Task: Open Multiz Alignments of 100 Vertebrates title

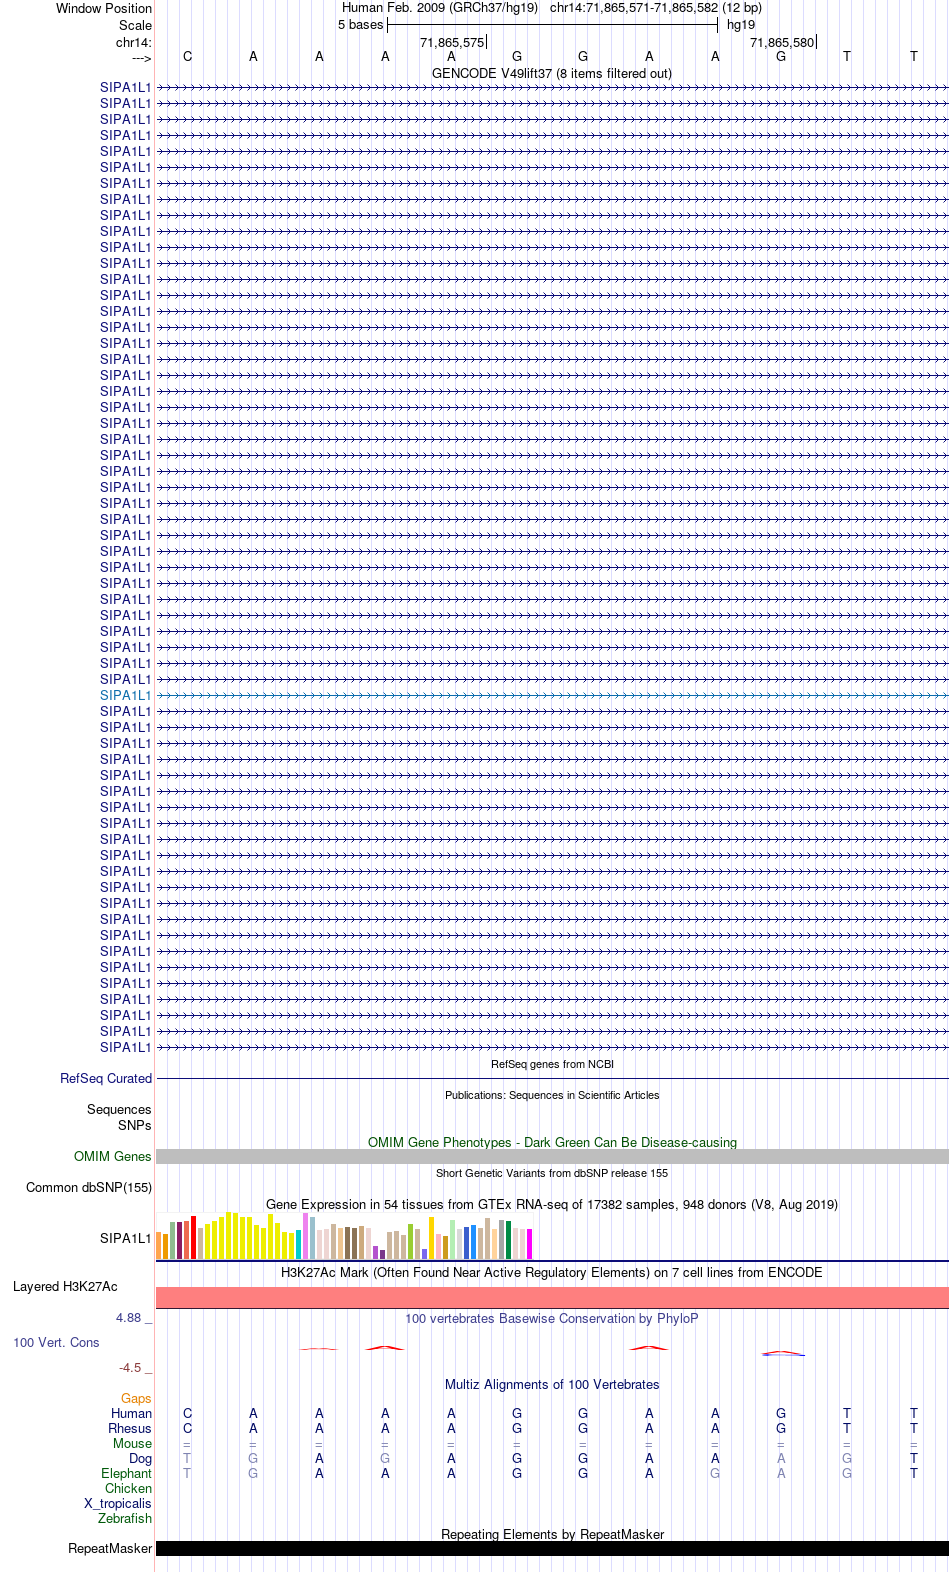Action: click(552, 1384)
